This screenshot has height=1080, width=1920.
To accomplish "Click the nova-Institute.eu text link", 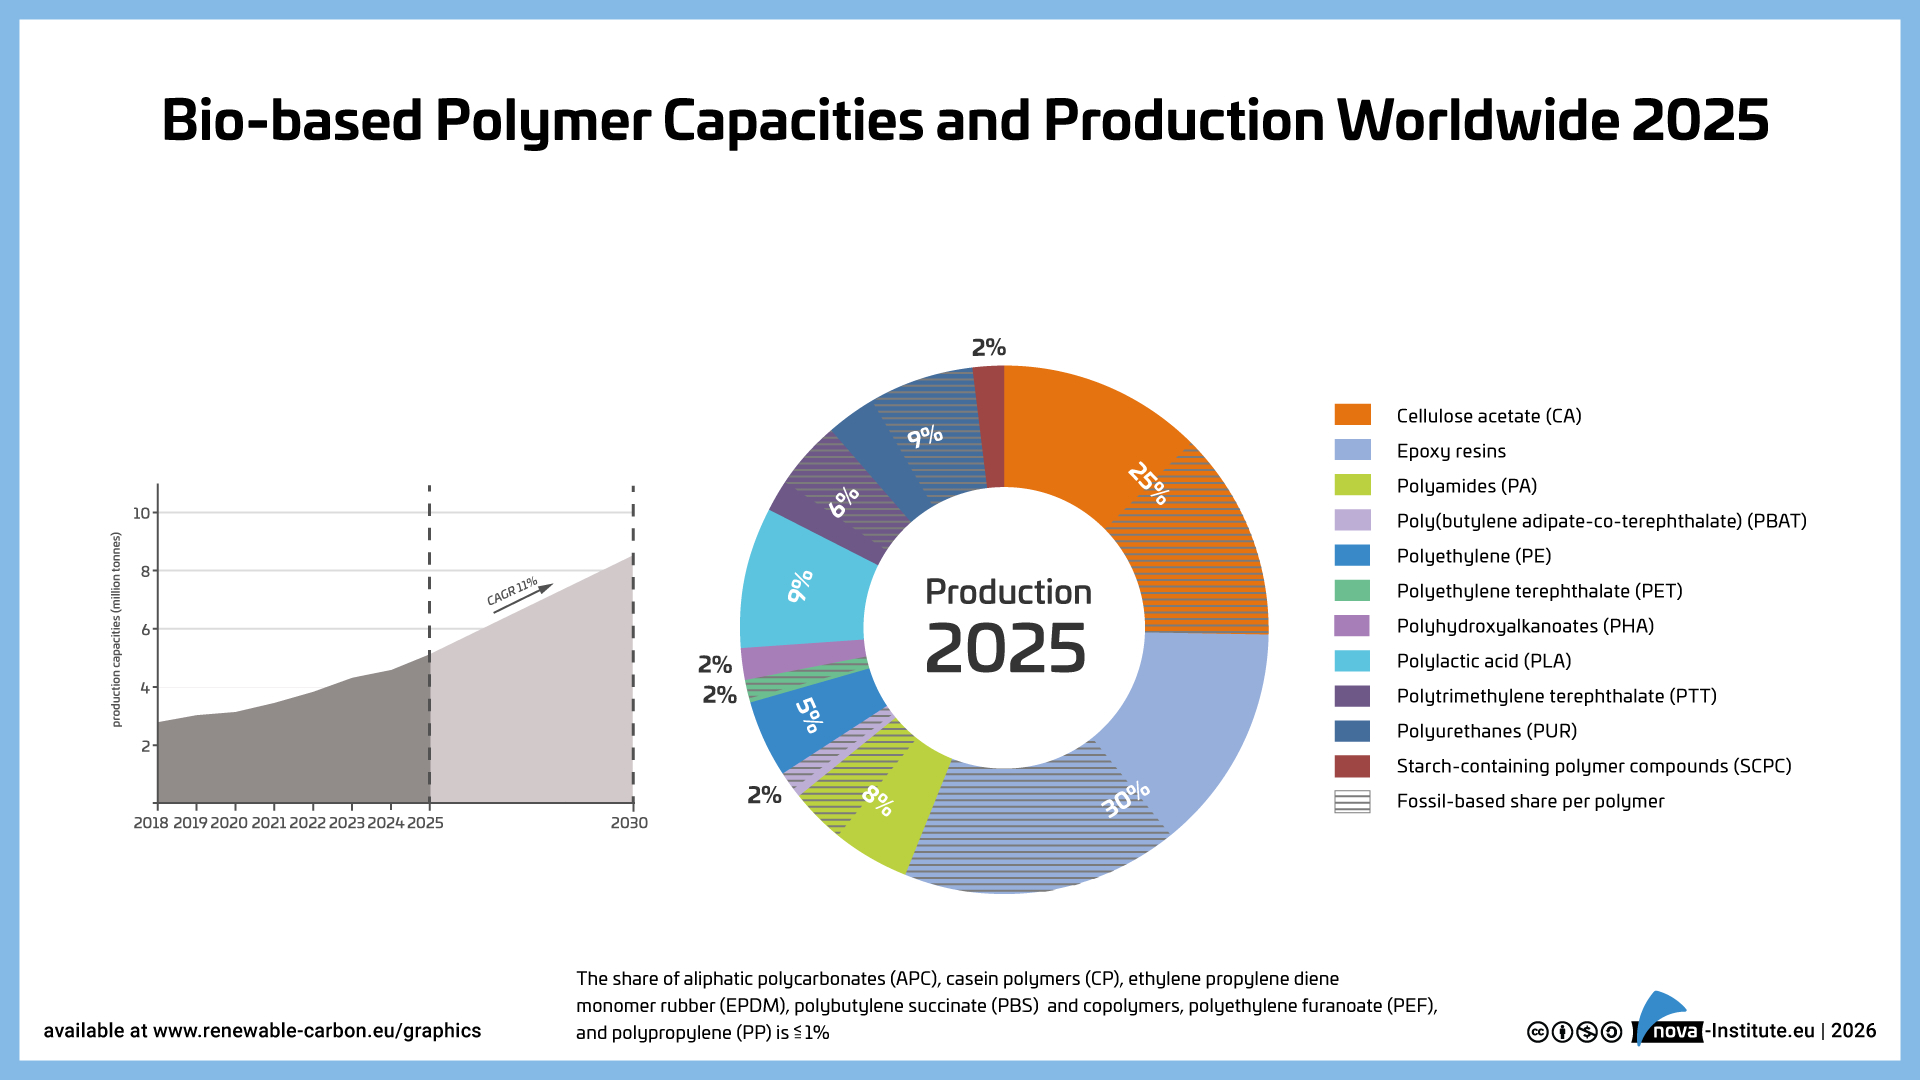I will (x=1760, y=1031).
